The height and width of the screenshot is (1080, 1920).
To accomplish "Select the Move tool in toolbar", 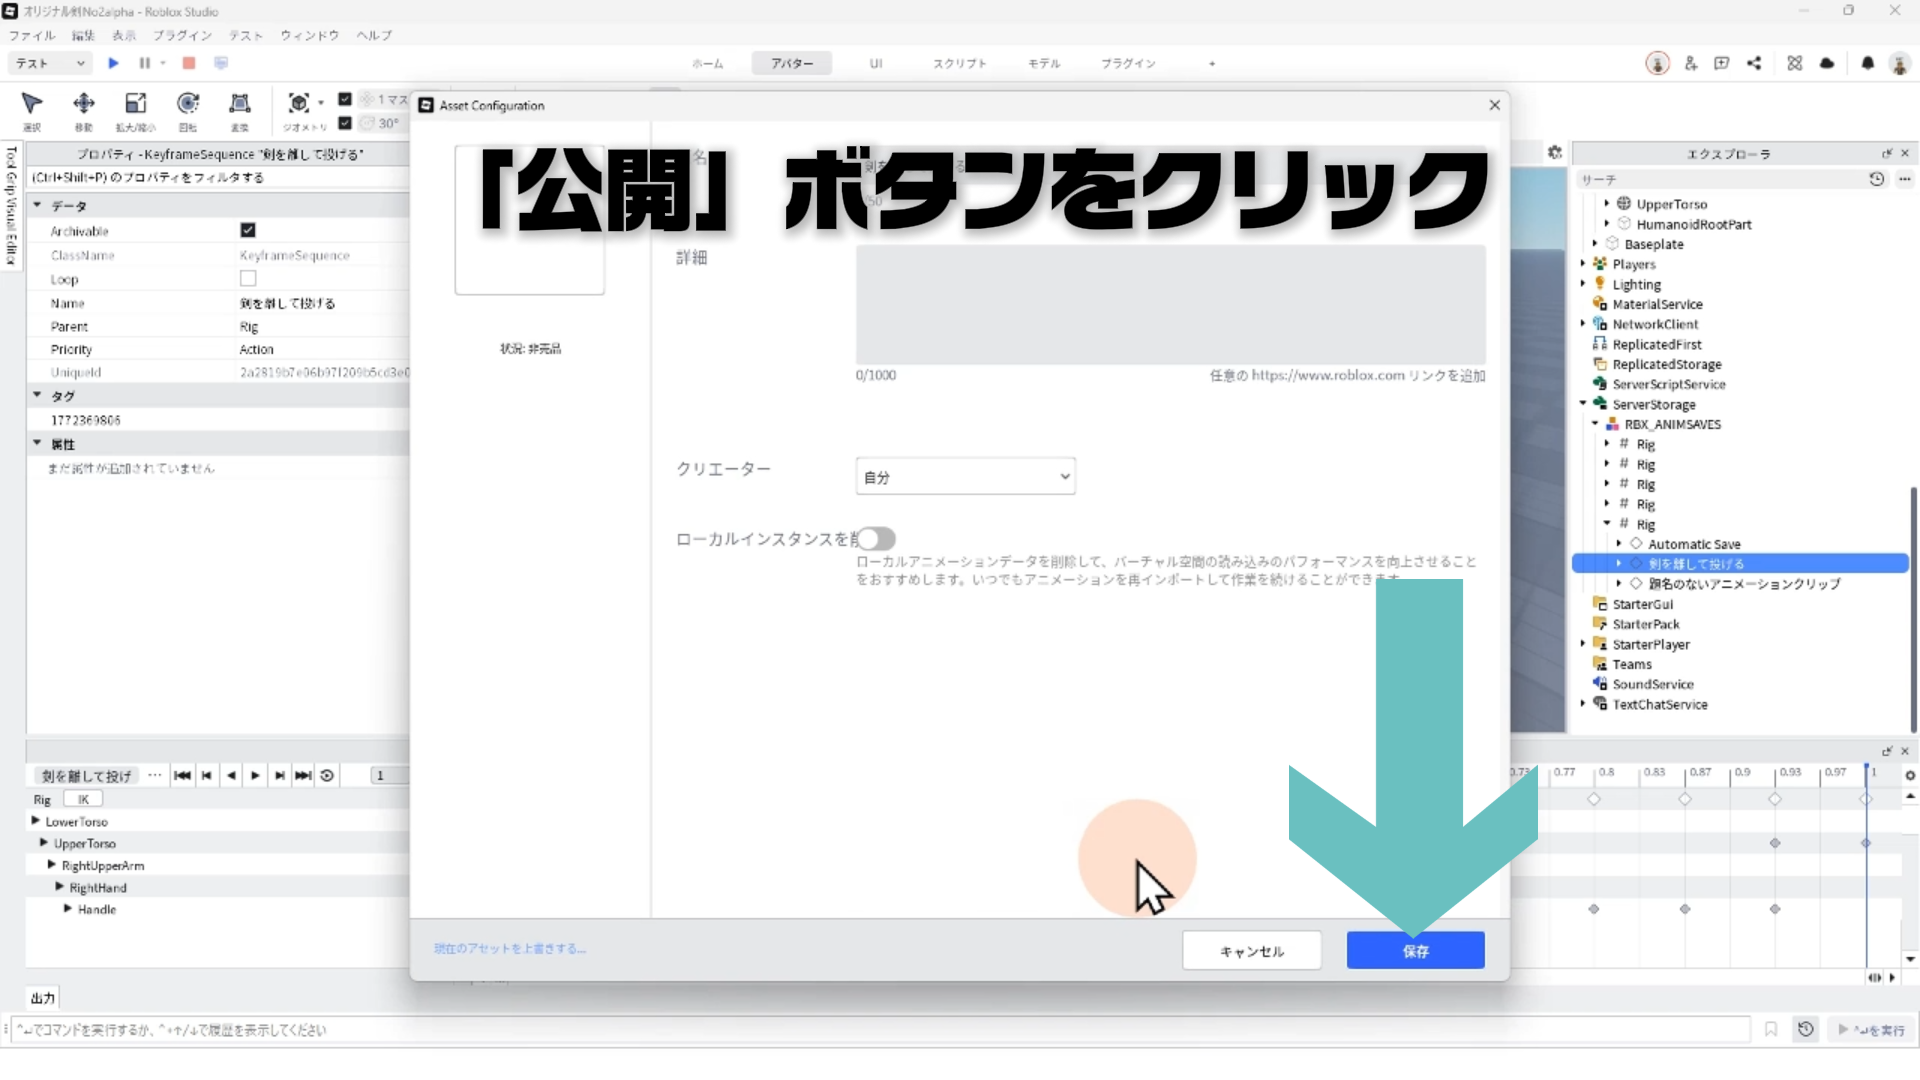I will [84, 104].
